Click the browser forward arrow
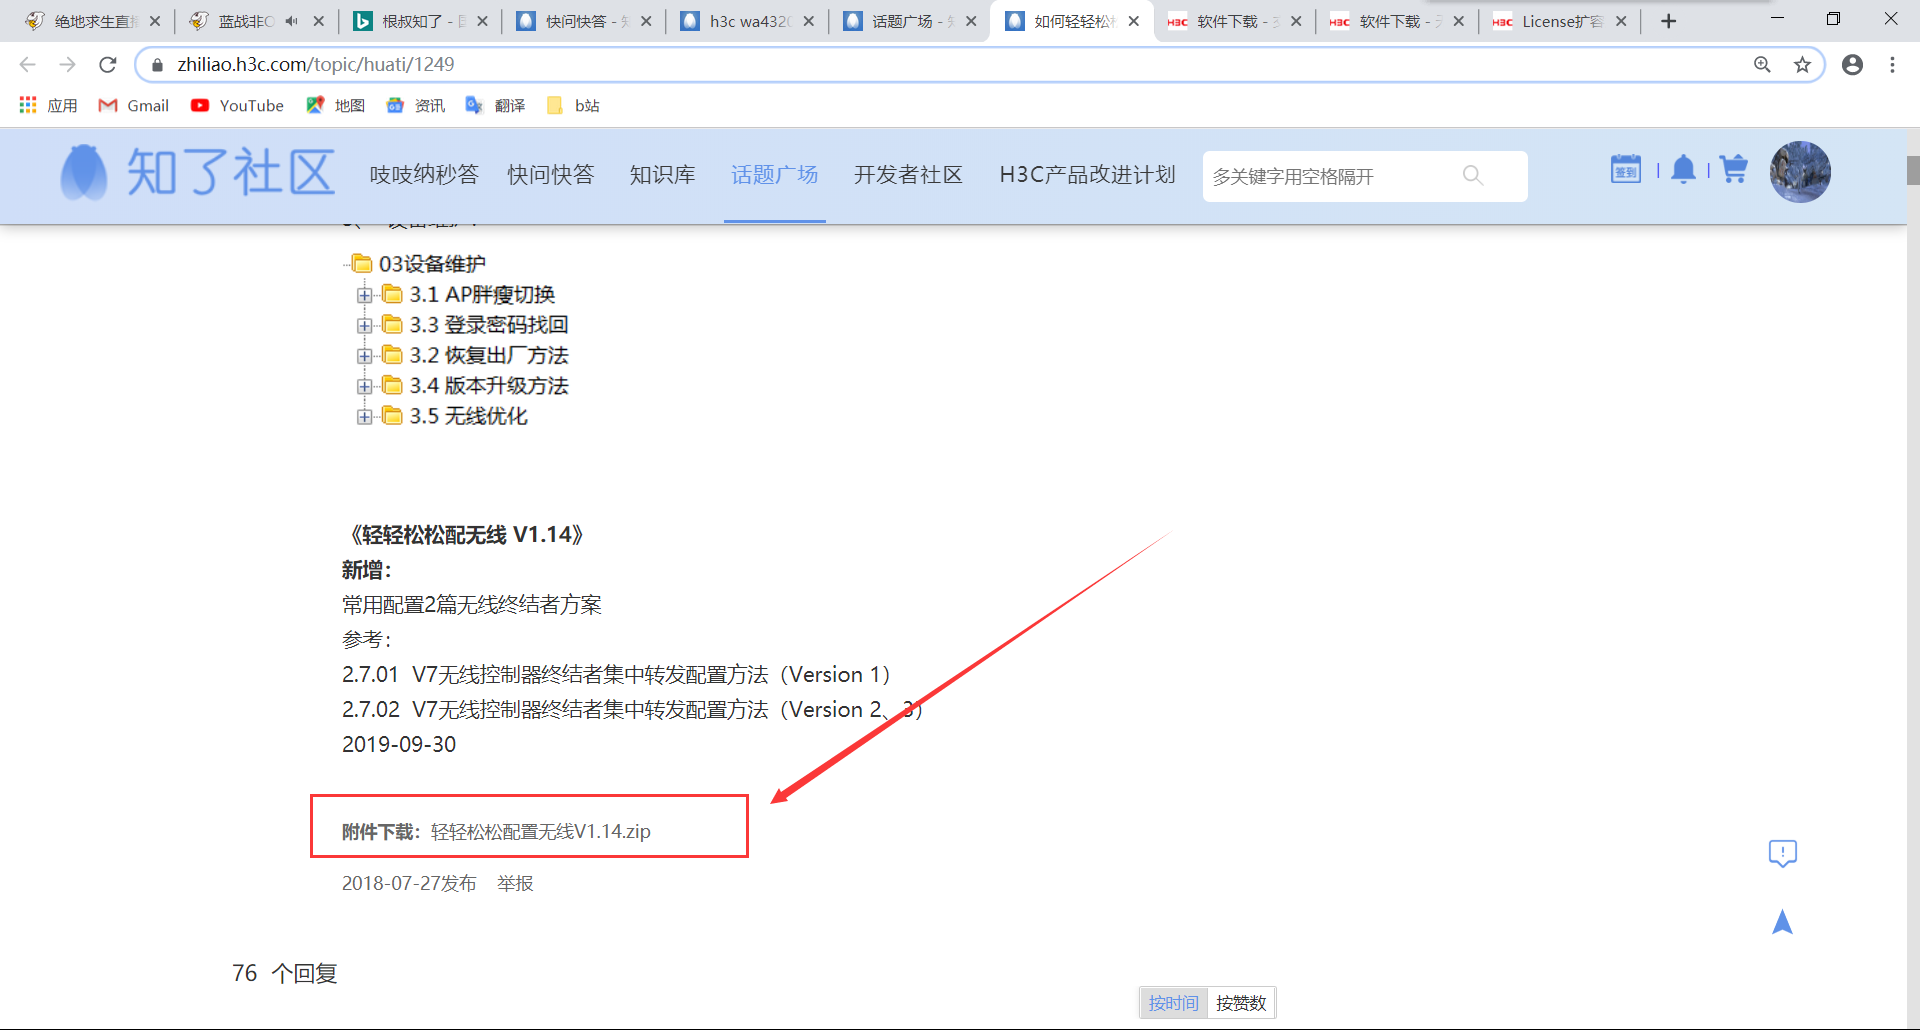The height and width of the screenshot is (1030, 1920). coord(67,64)
